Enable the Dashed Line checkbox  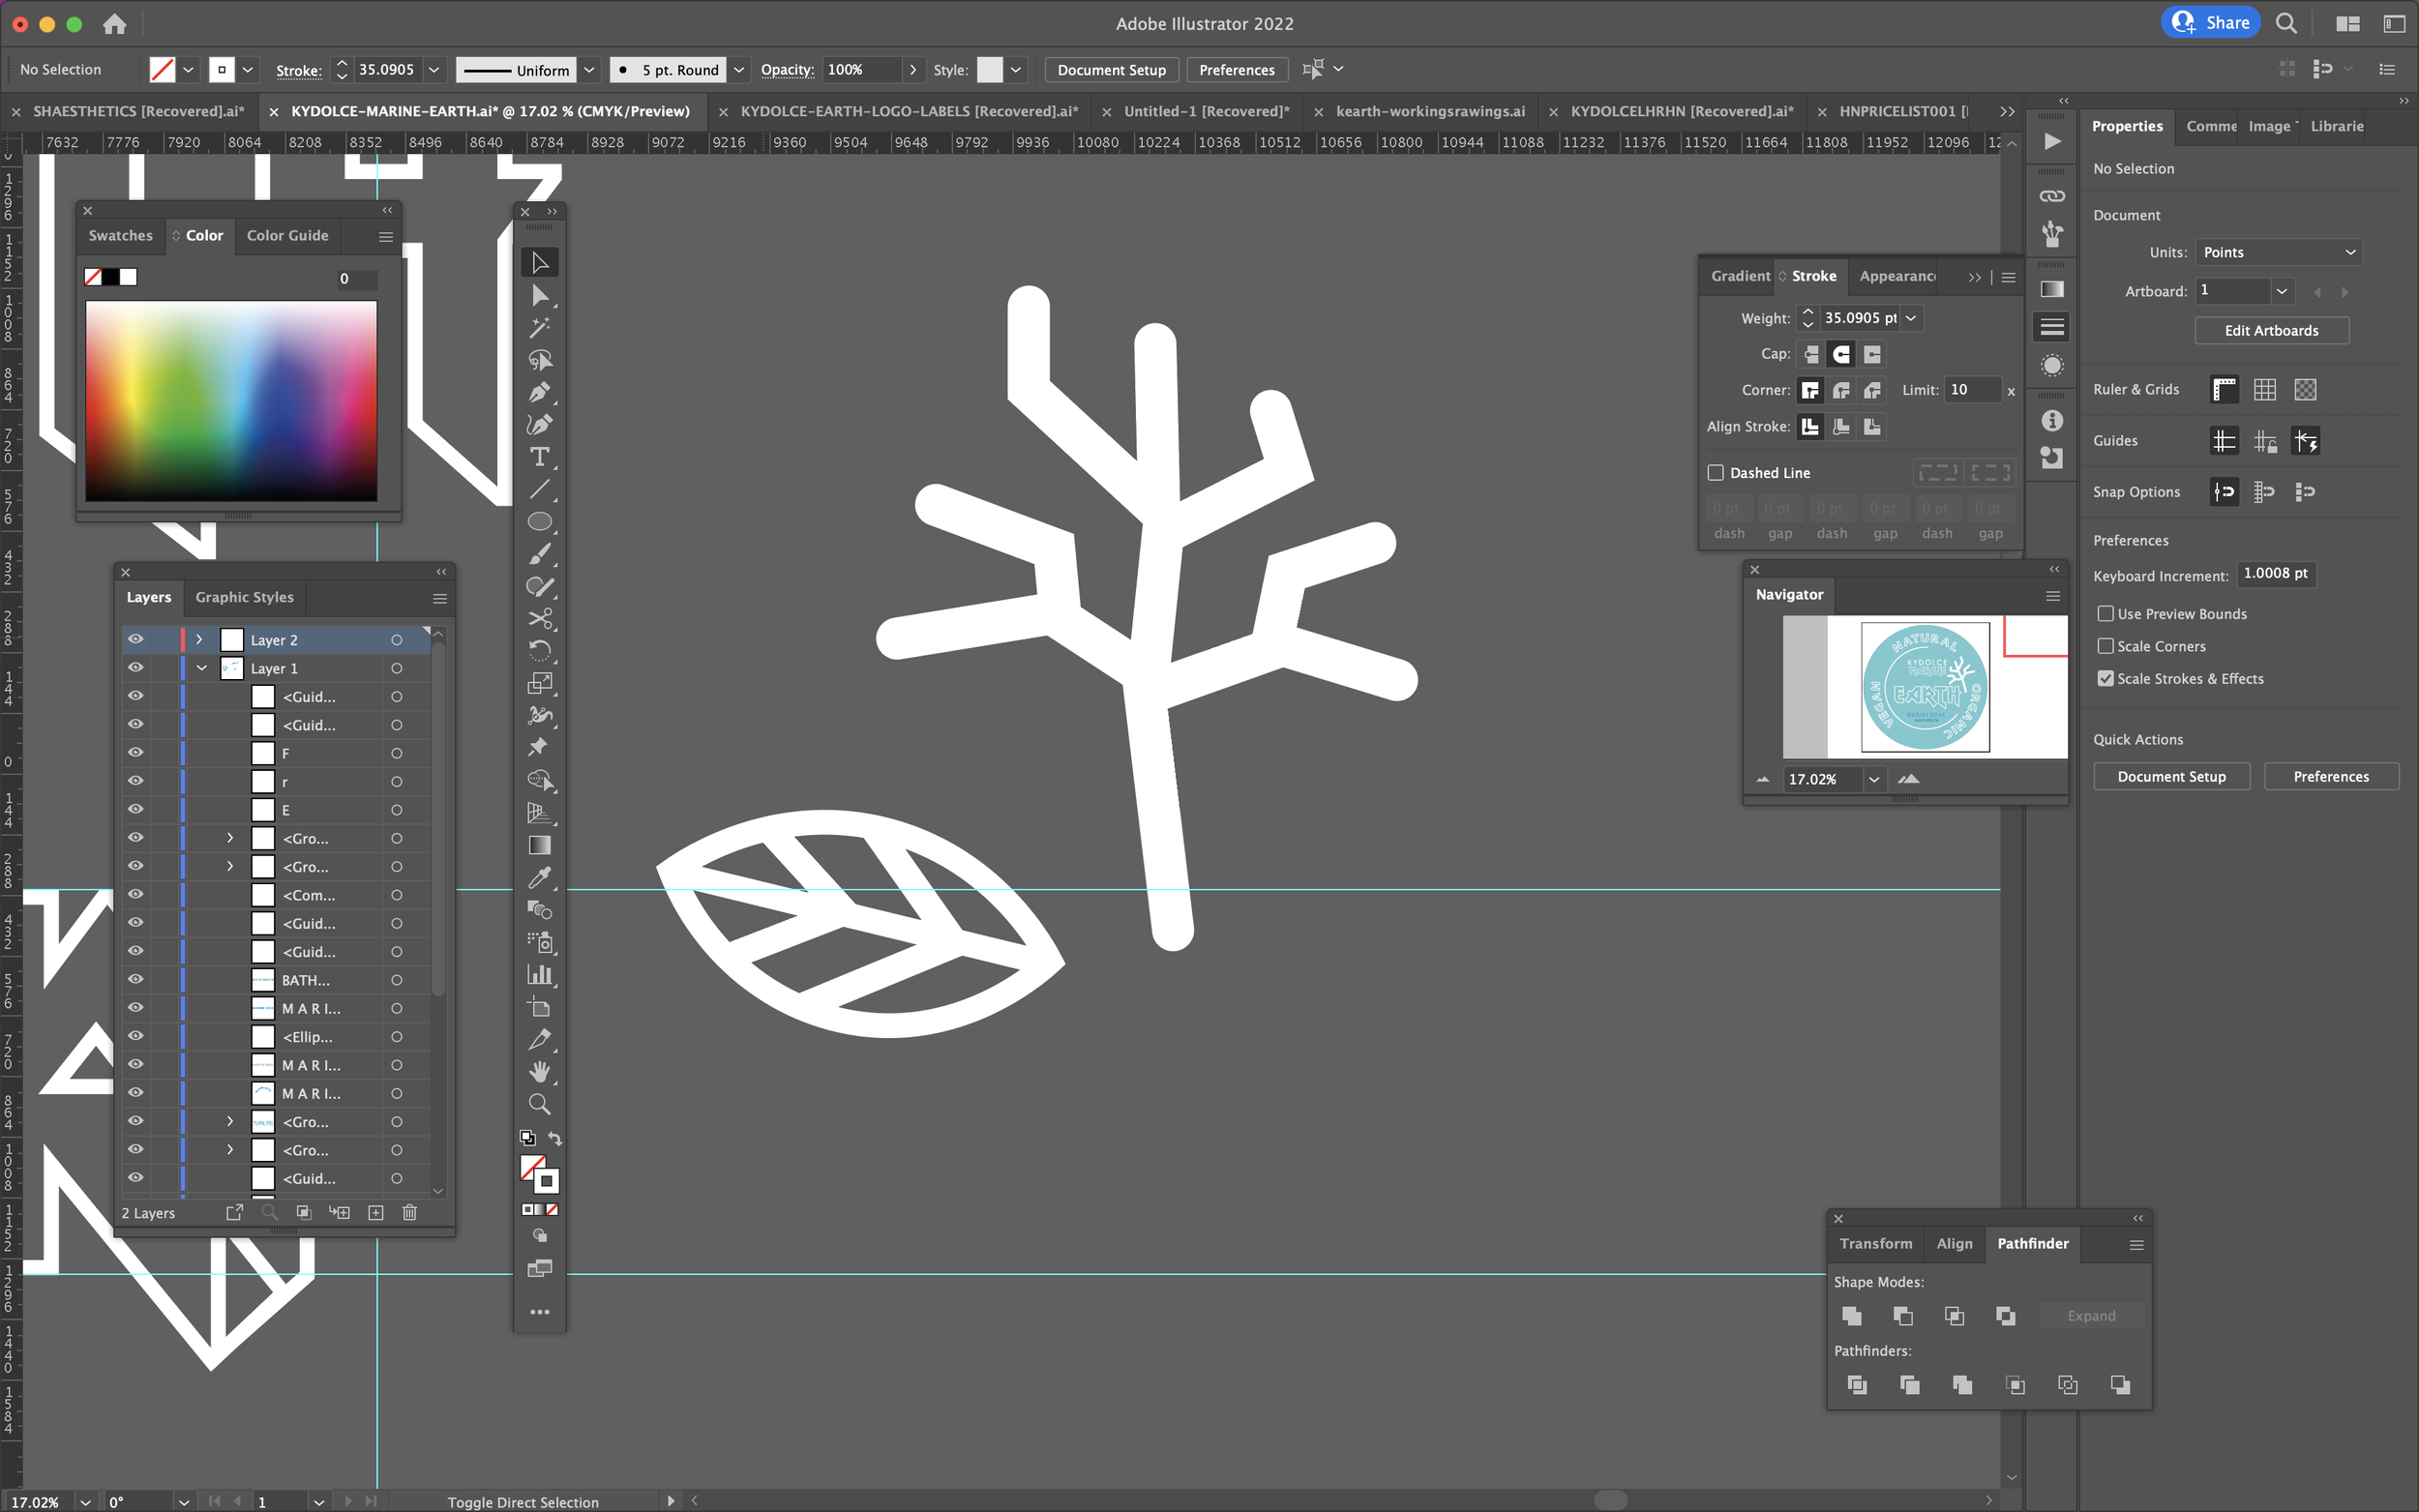click(1716, 473)
